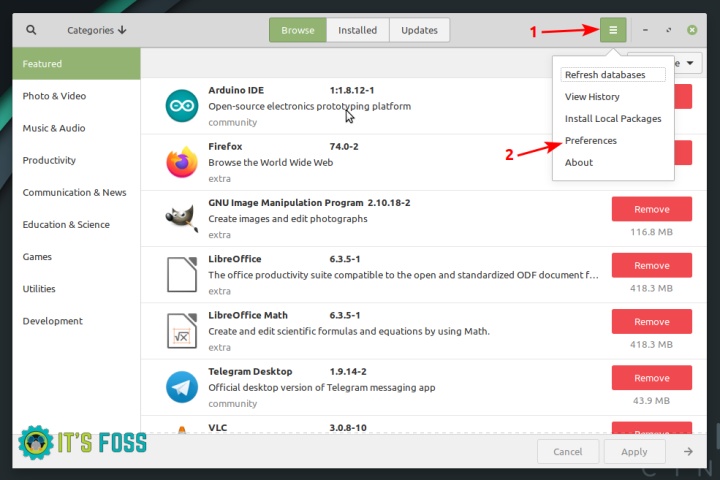The width and height of the screenshot is (720, 480).
Task: Open the sort dropdown arrow at top right
Action: coord(690,63)
